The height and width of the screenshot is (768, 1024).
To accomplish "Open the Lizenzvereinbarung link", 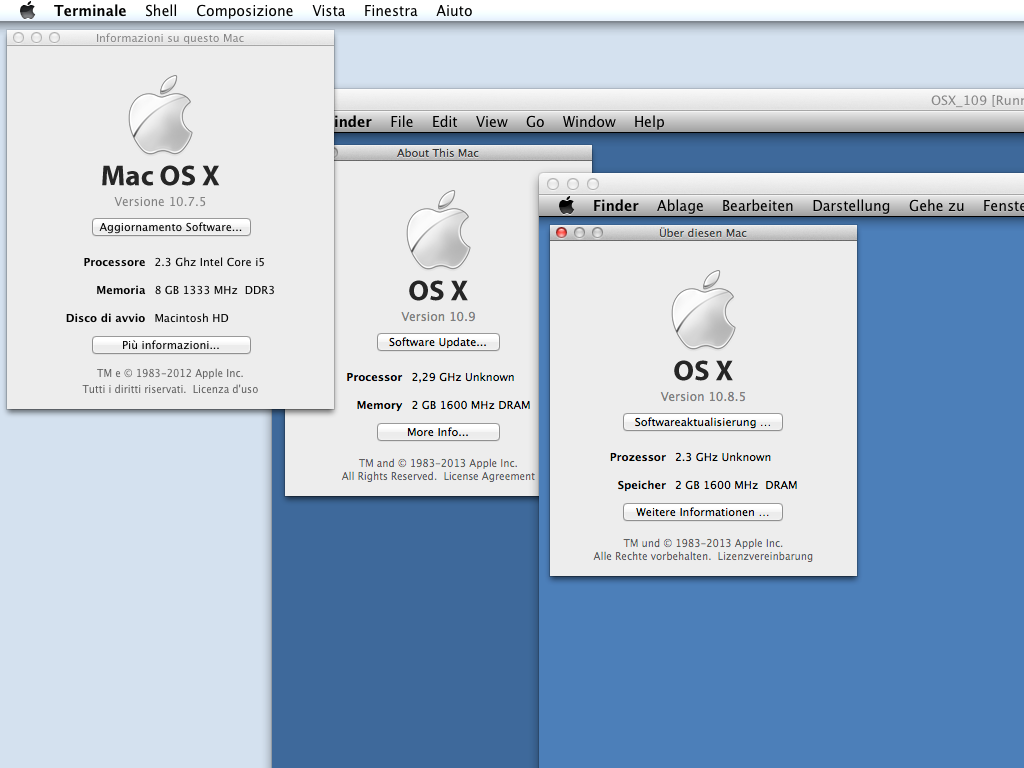I will pos(765,556).
